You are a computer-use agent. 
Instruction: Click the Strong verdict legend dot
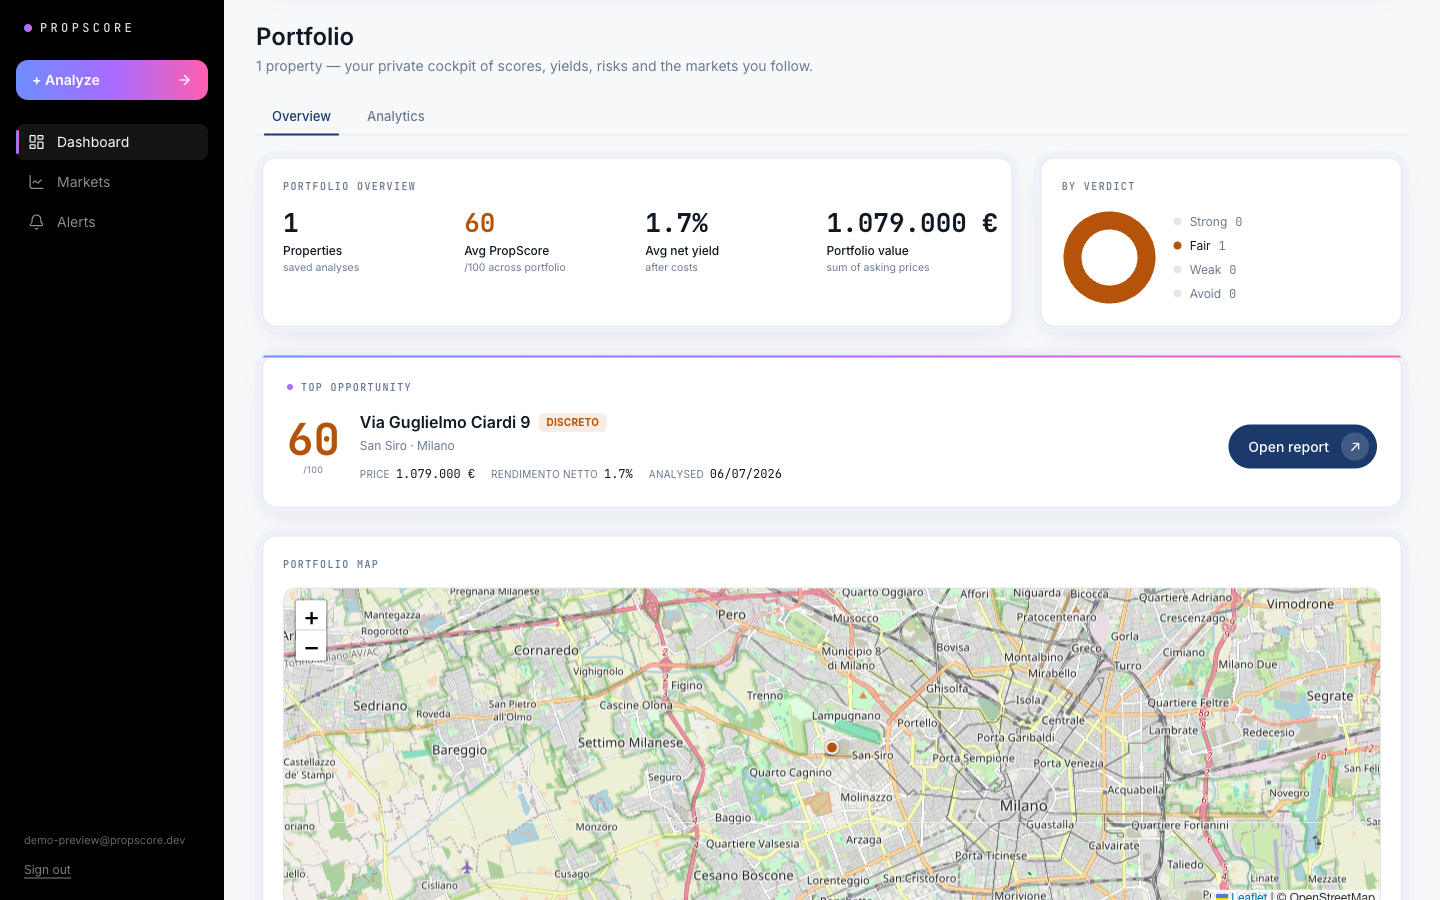point(1177,222)
